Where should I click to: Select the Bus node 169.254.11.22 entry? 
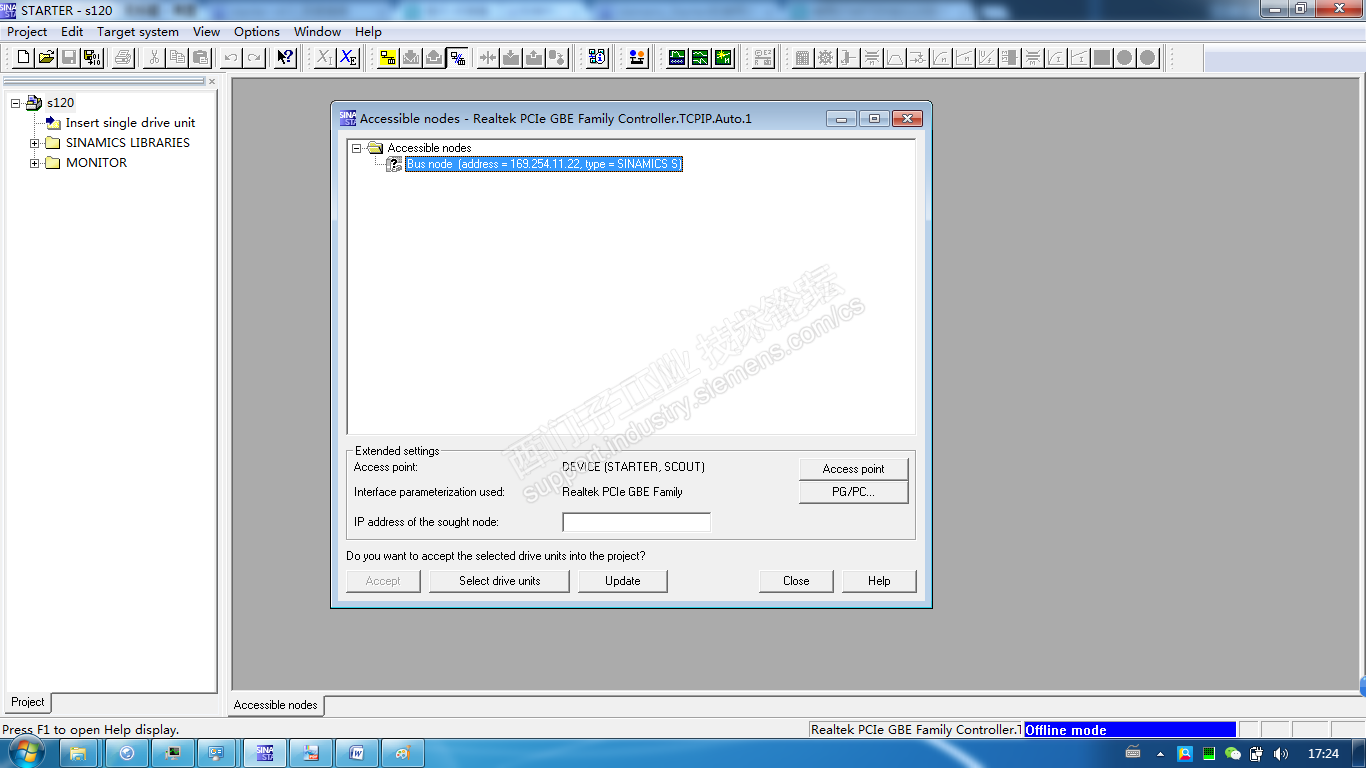(x=544, y=164)
